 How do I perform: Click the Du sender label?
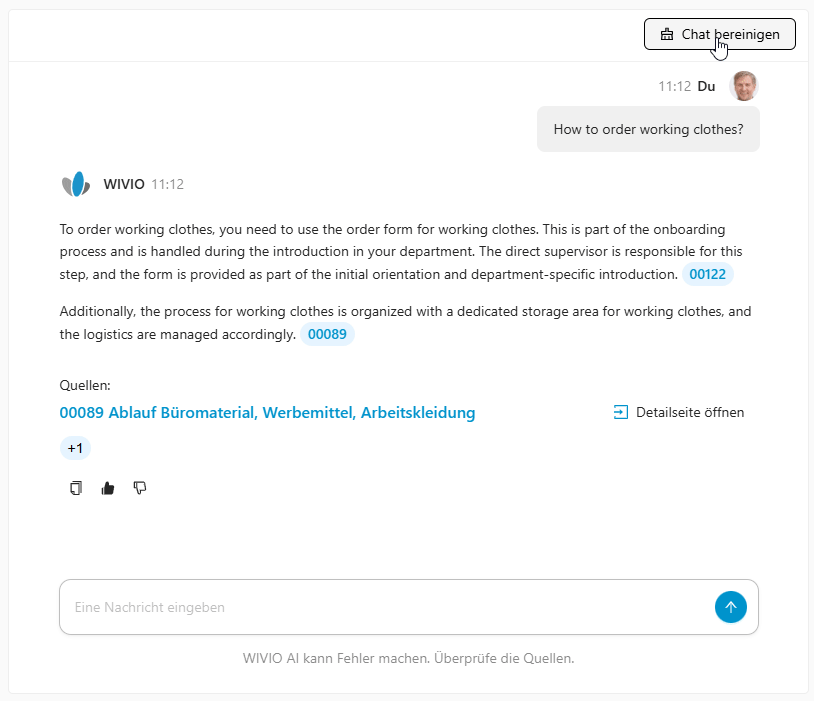(x=706, y=86)
